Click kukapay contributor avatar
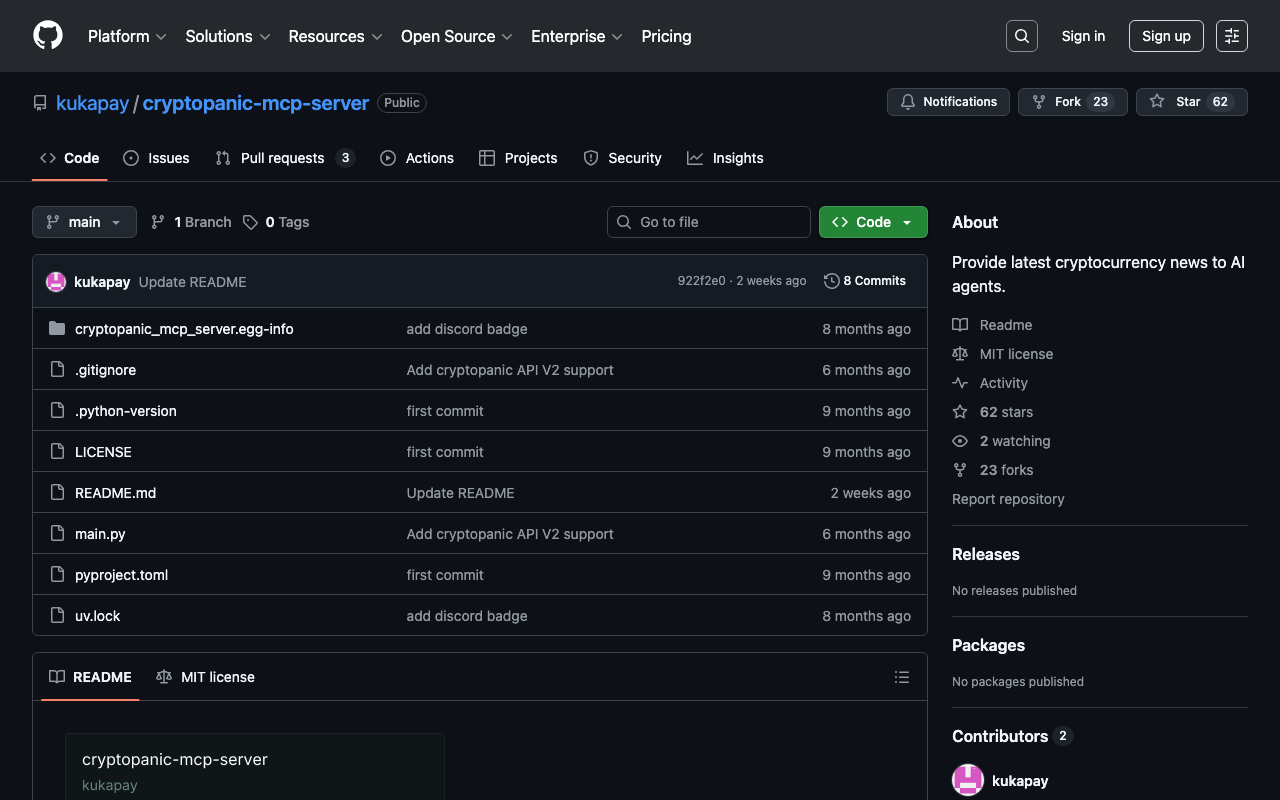 pos(968,780)
